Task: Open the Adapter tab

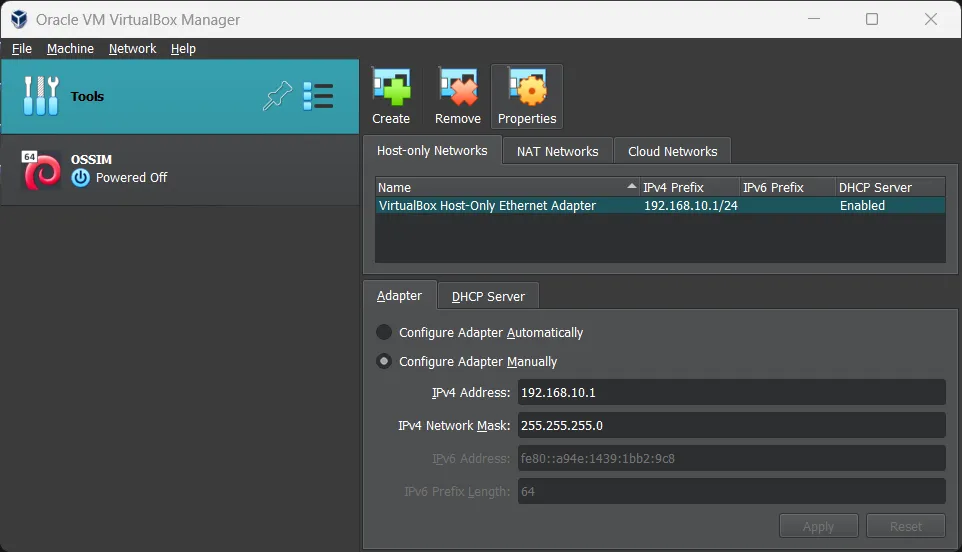Action: click(399, 296)
